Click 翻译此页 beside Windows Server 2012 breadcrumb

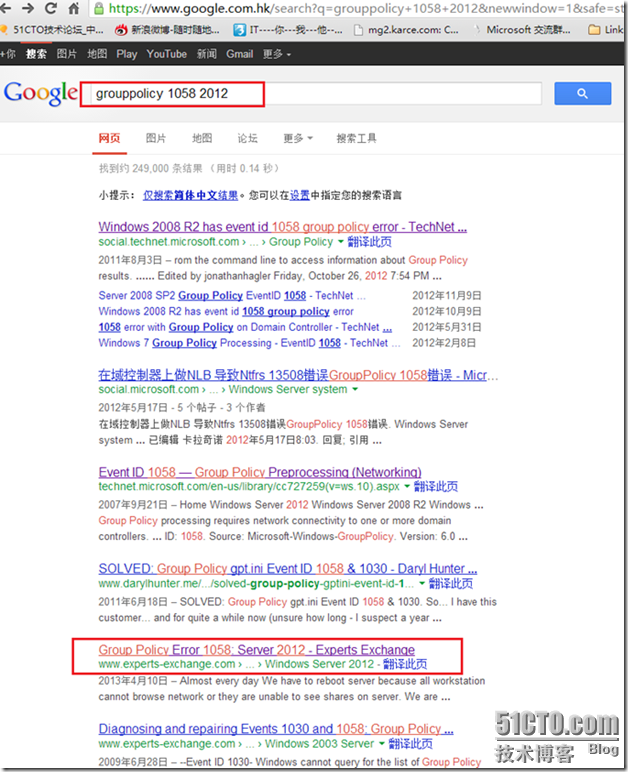pyautogui.click(x=405, y=664)
